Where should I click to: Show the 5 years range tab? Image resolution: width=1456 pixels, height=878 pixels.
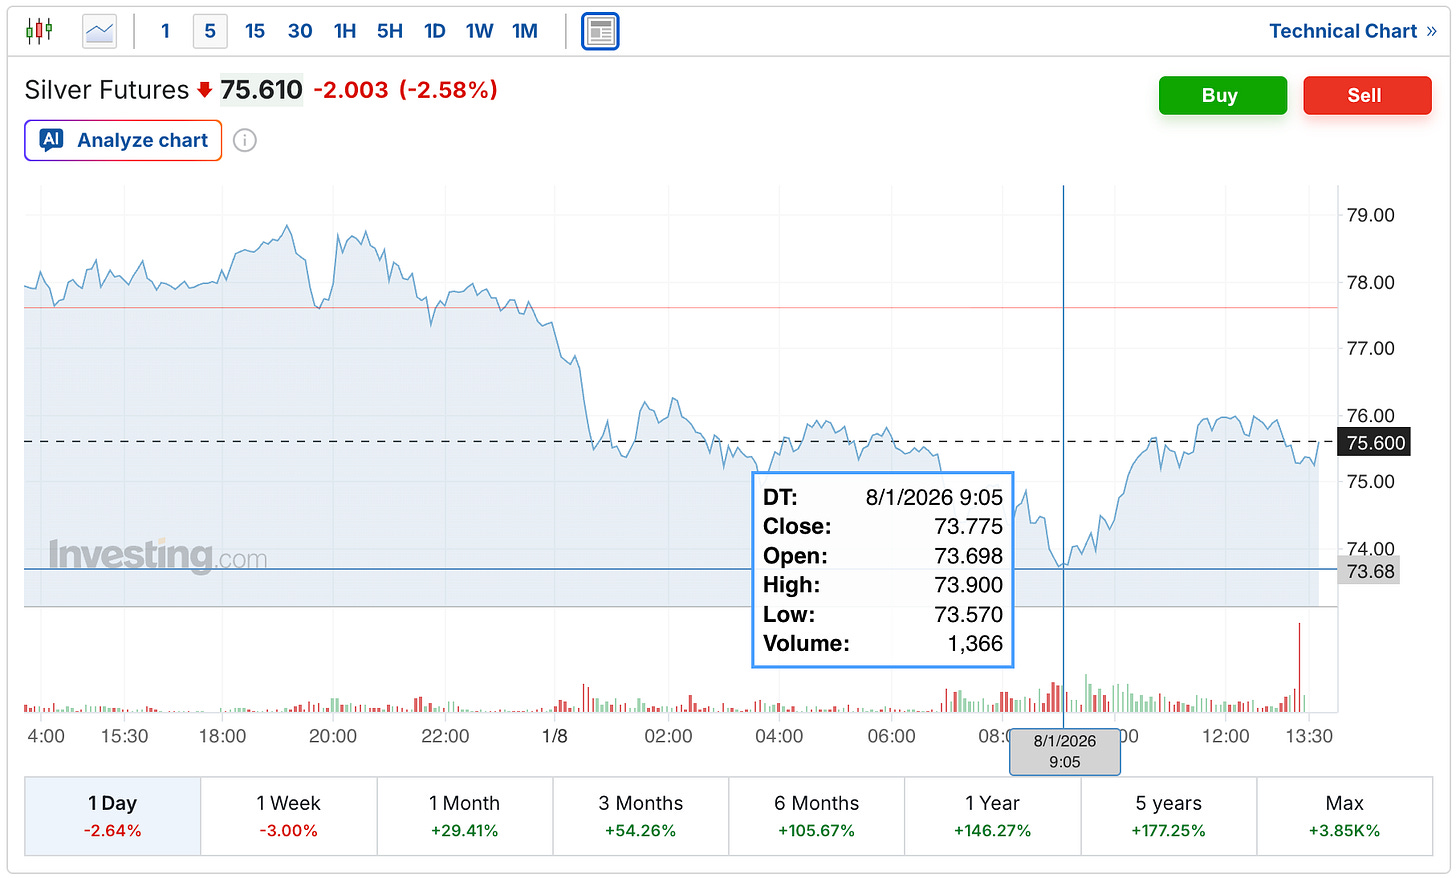tap(1168, 816)
